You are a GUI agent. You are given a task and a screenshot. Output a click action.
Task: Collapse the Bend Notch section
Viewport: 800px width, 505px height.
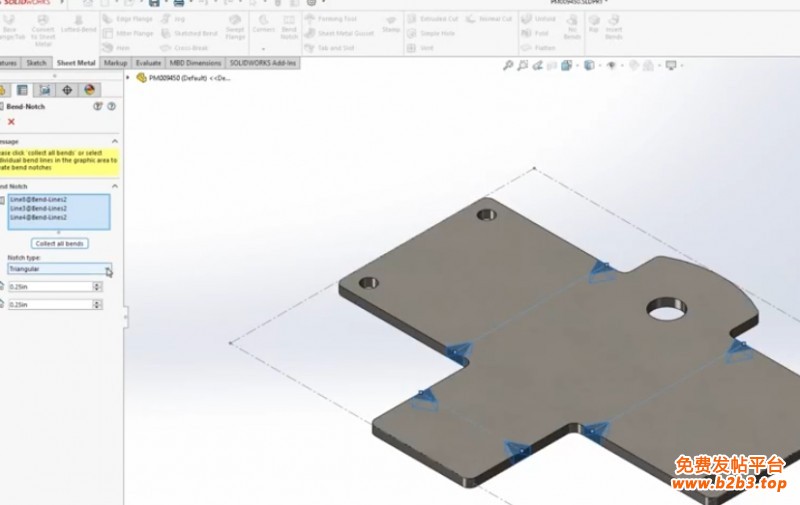point(115,186)
